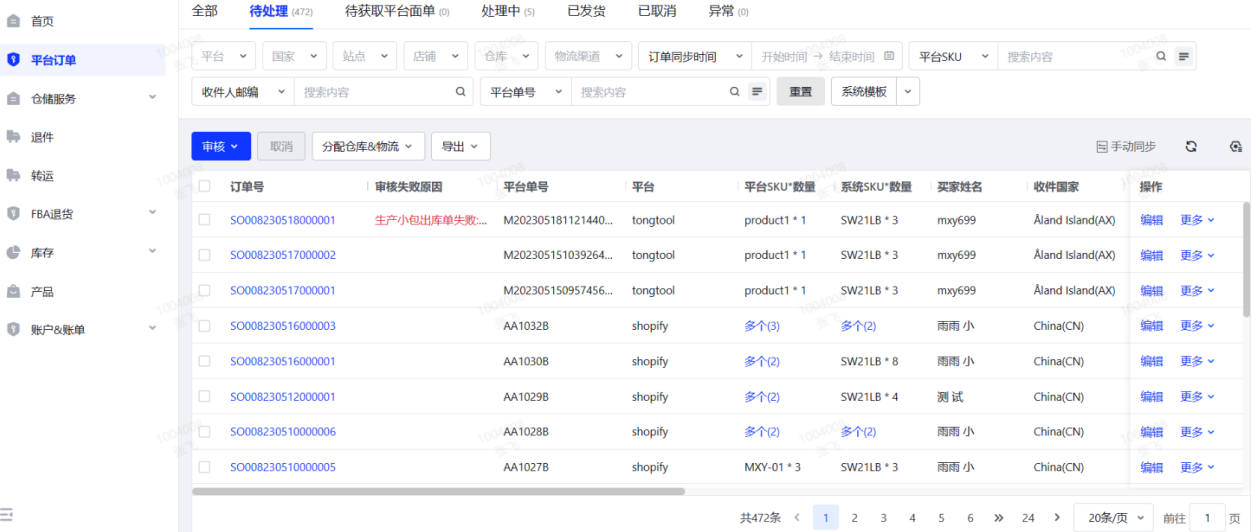Collapse sidebar with bottom menu icon
The width and height of the screenshot is (1251, 532).
[7, 515]
